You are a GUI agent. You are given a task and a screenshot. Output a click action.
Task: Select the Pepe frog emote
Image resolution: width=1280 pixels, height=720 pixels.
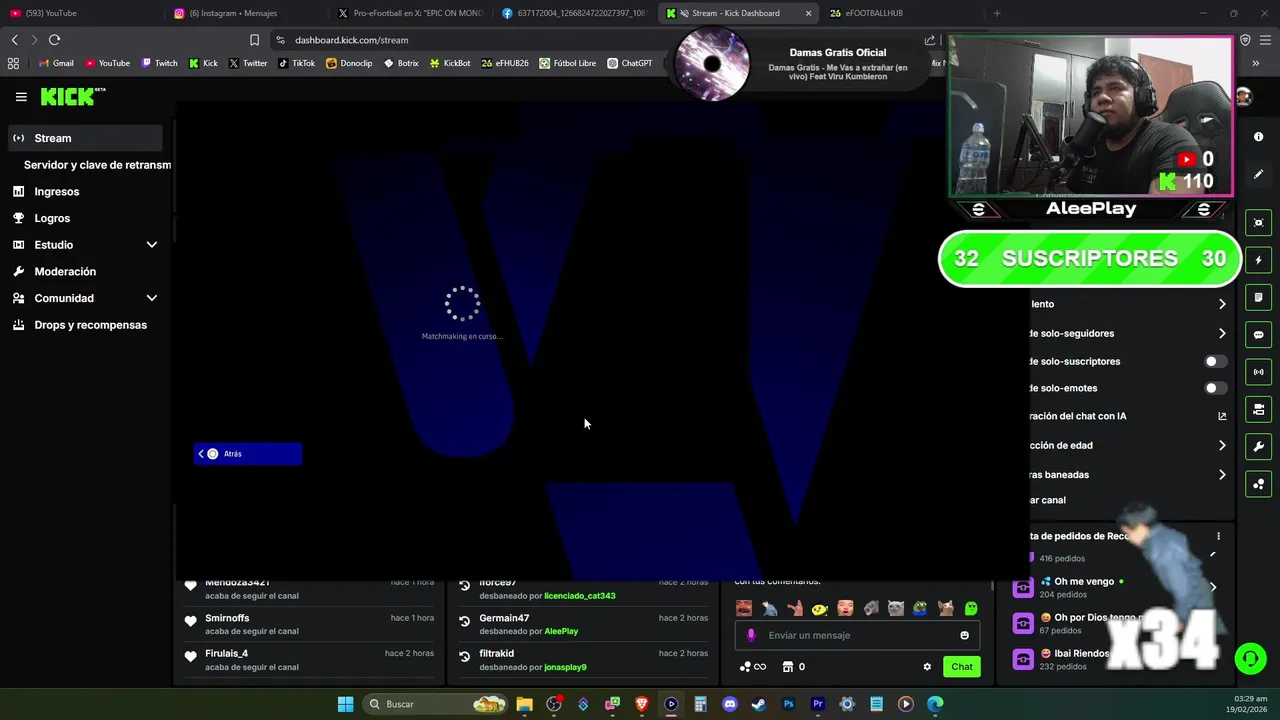[x=920, y=608]
